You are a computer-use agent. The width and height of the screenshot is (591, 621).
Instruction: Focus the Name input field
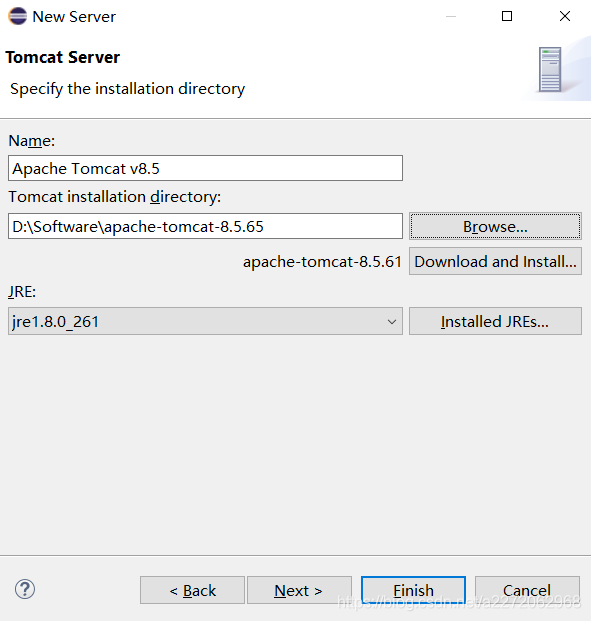(205, 168)
